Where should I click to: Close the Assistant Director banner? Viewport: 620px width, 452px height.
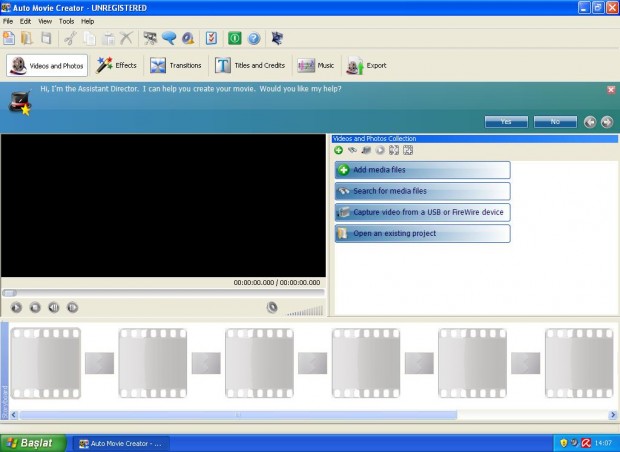pos(611,90)
